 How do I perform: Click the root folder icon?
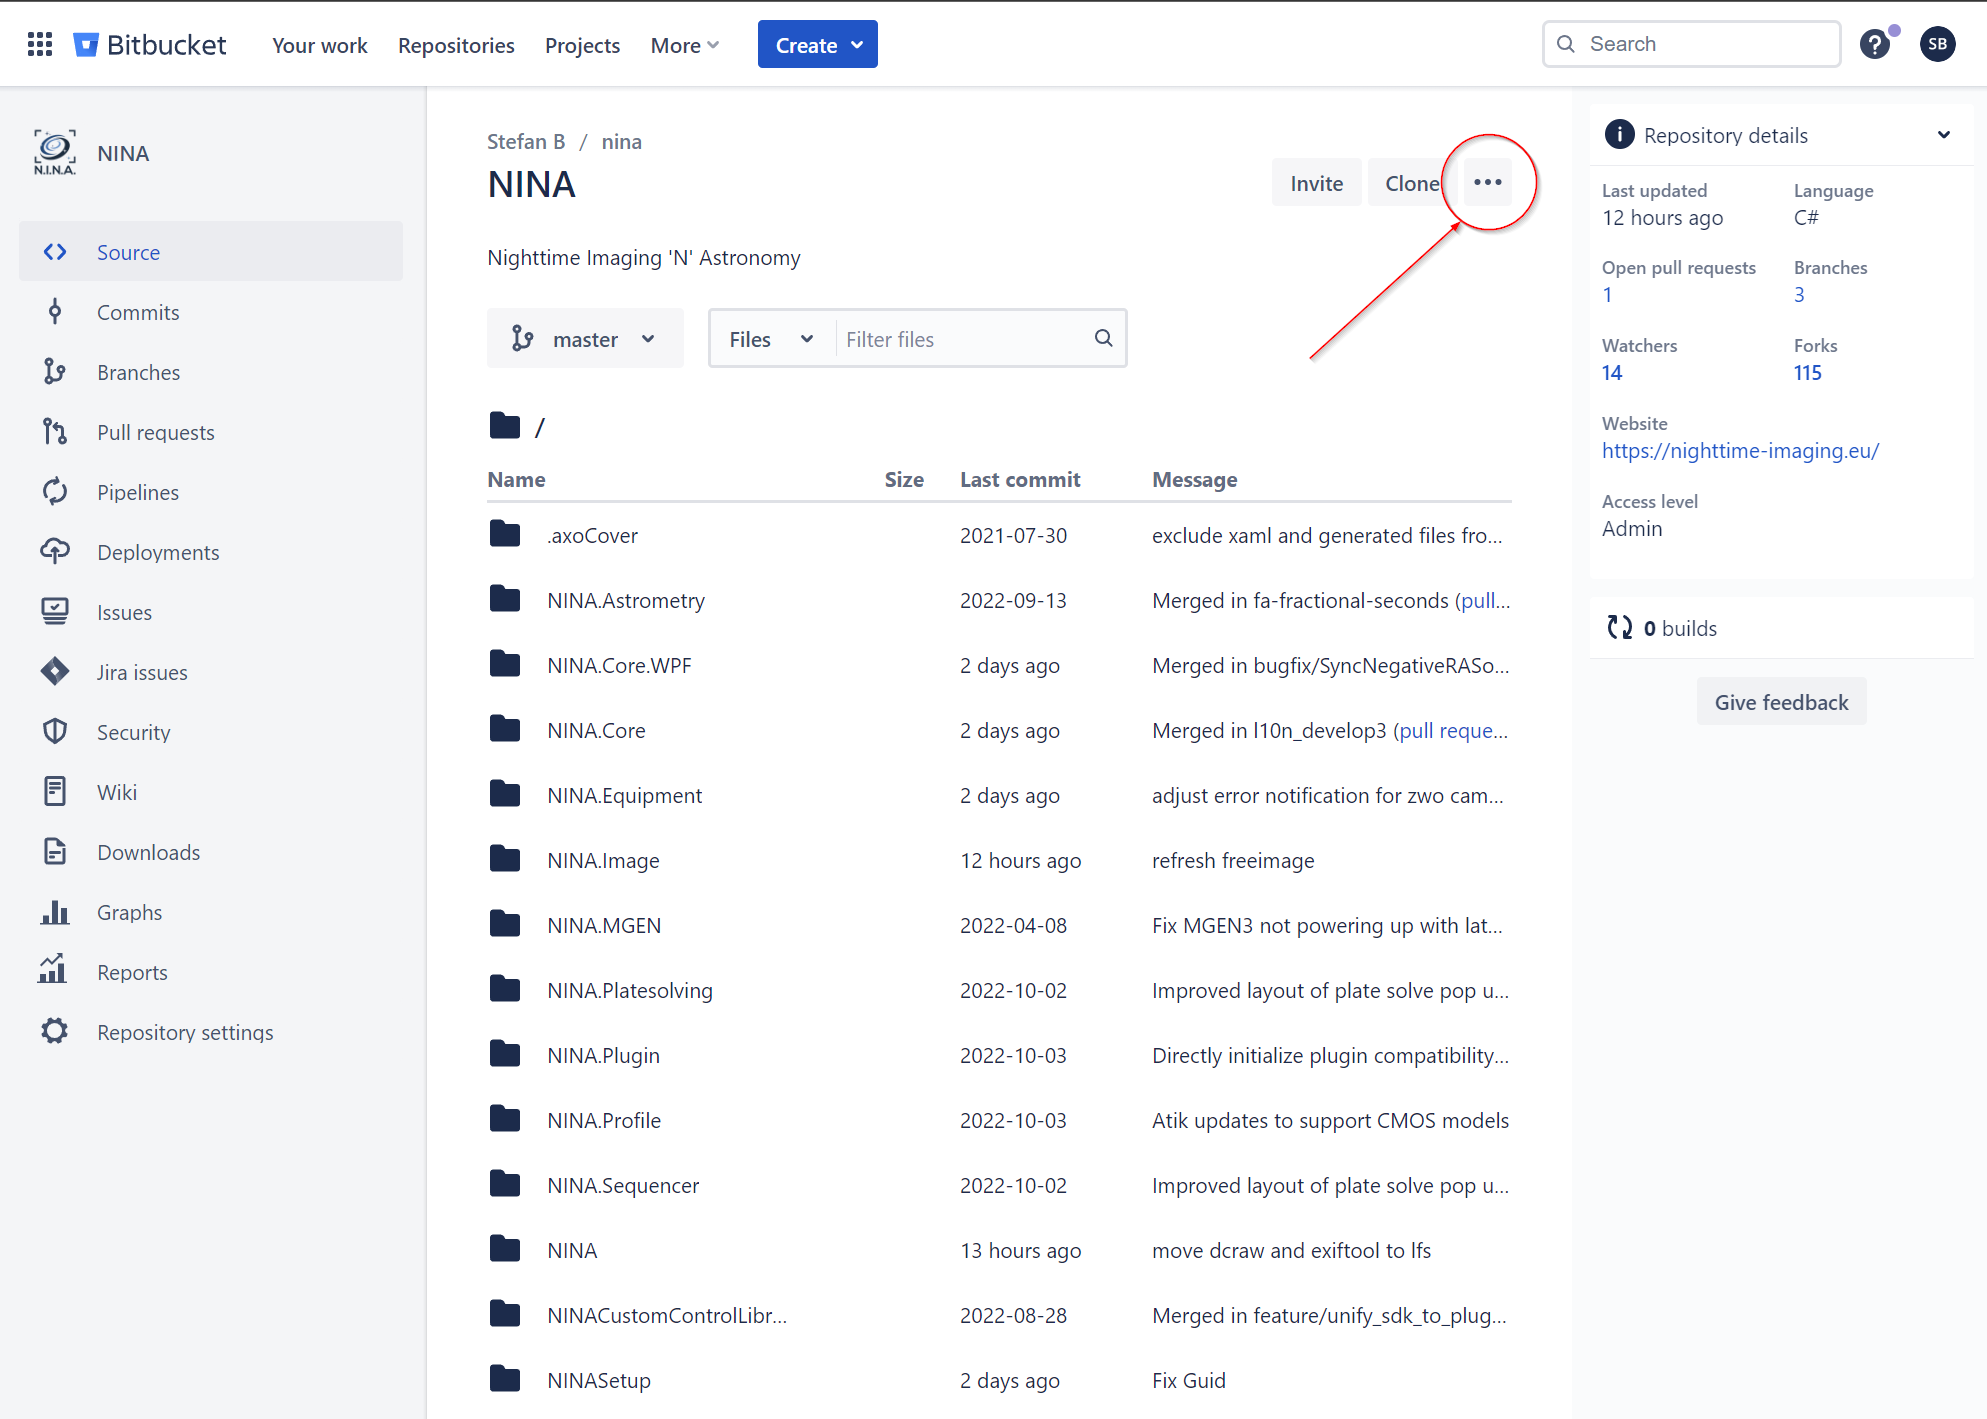pyautogui.click(x=505, y=425)
